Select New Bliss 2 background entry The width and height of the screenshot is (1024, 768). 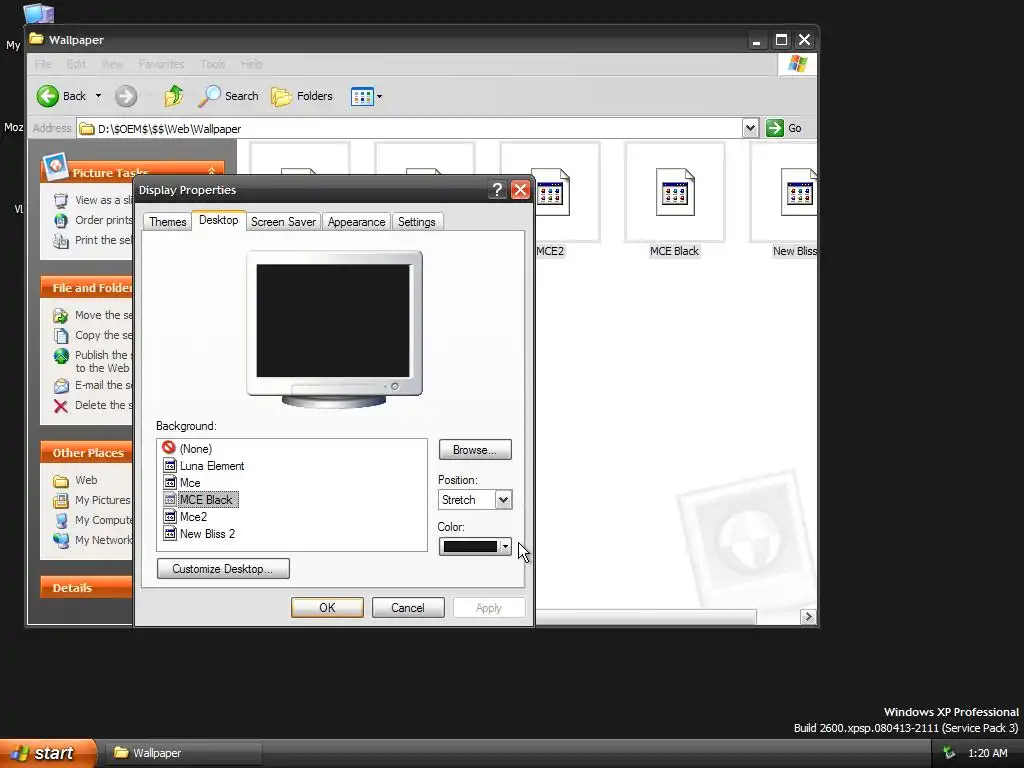pos(207,534)
